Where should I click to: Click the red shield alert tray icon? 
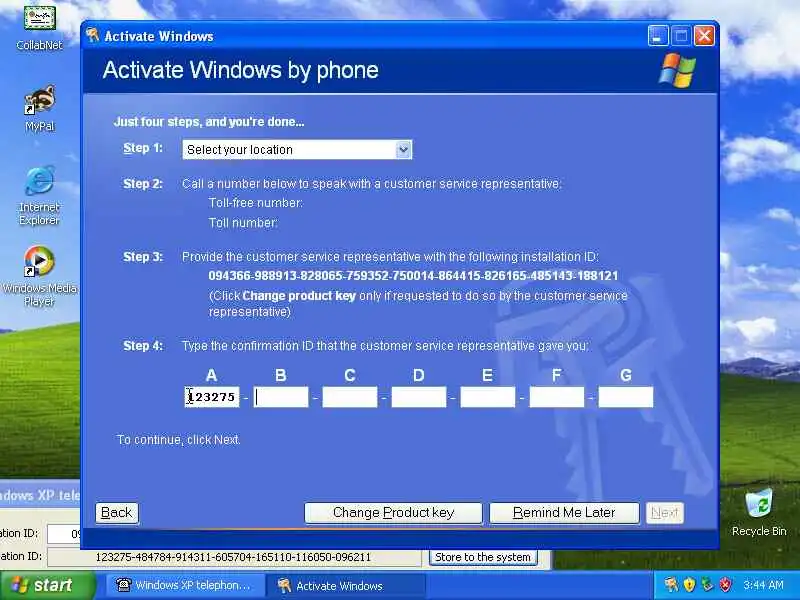tap(724, 584)
